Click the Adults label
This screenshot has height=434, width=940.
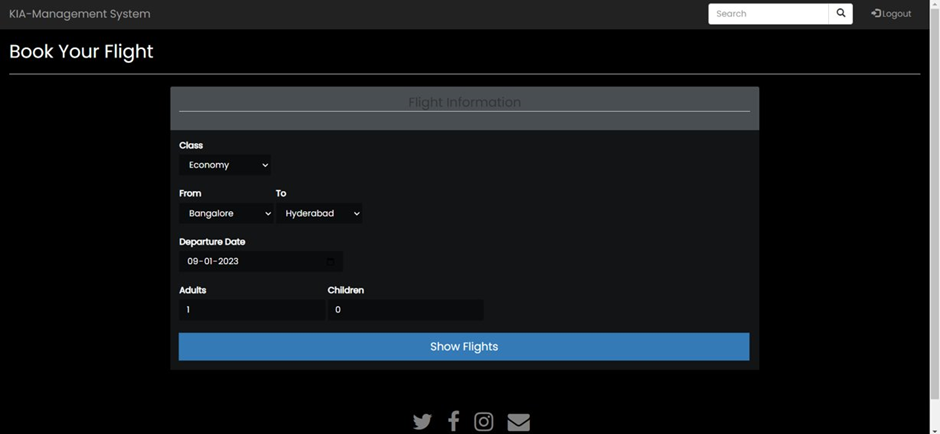192,290
